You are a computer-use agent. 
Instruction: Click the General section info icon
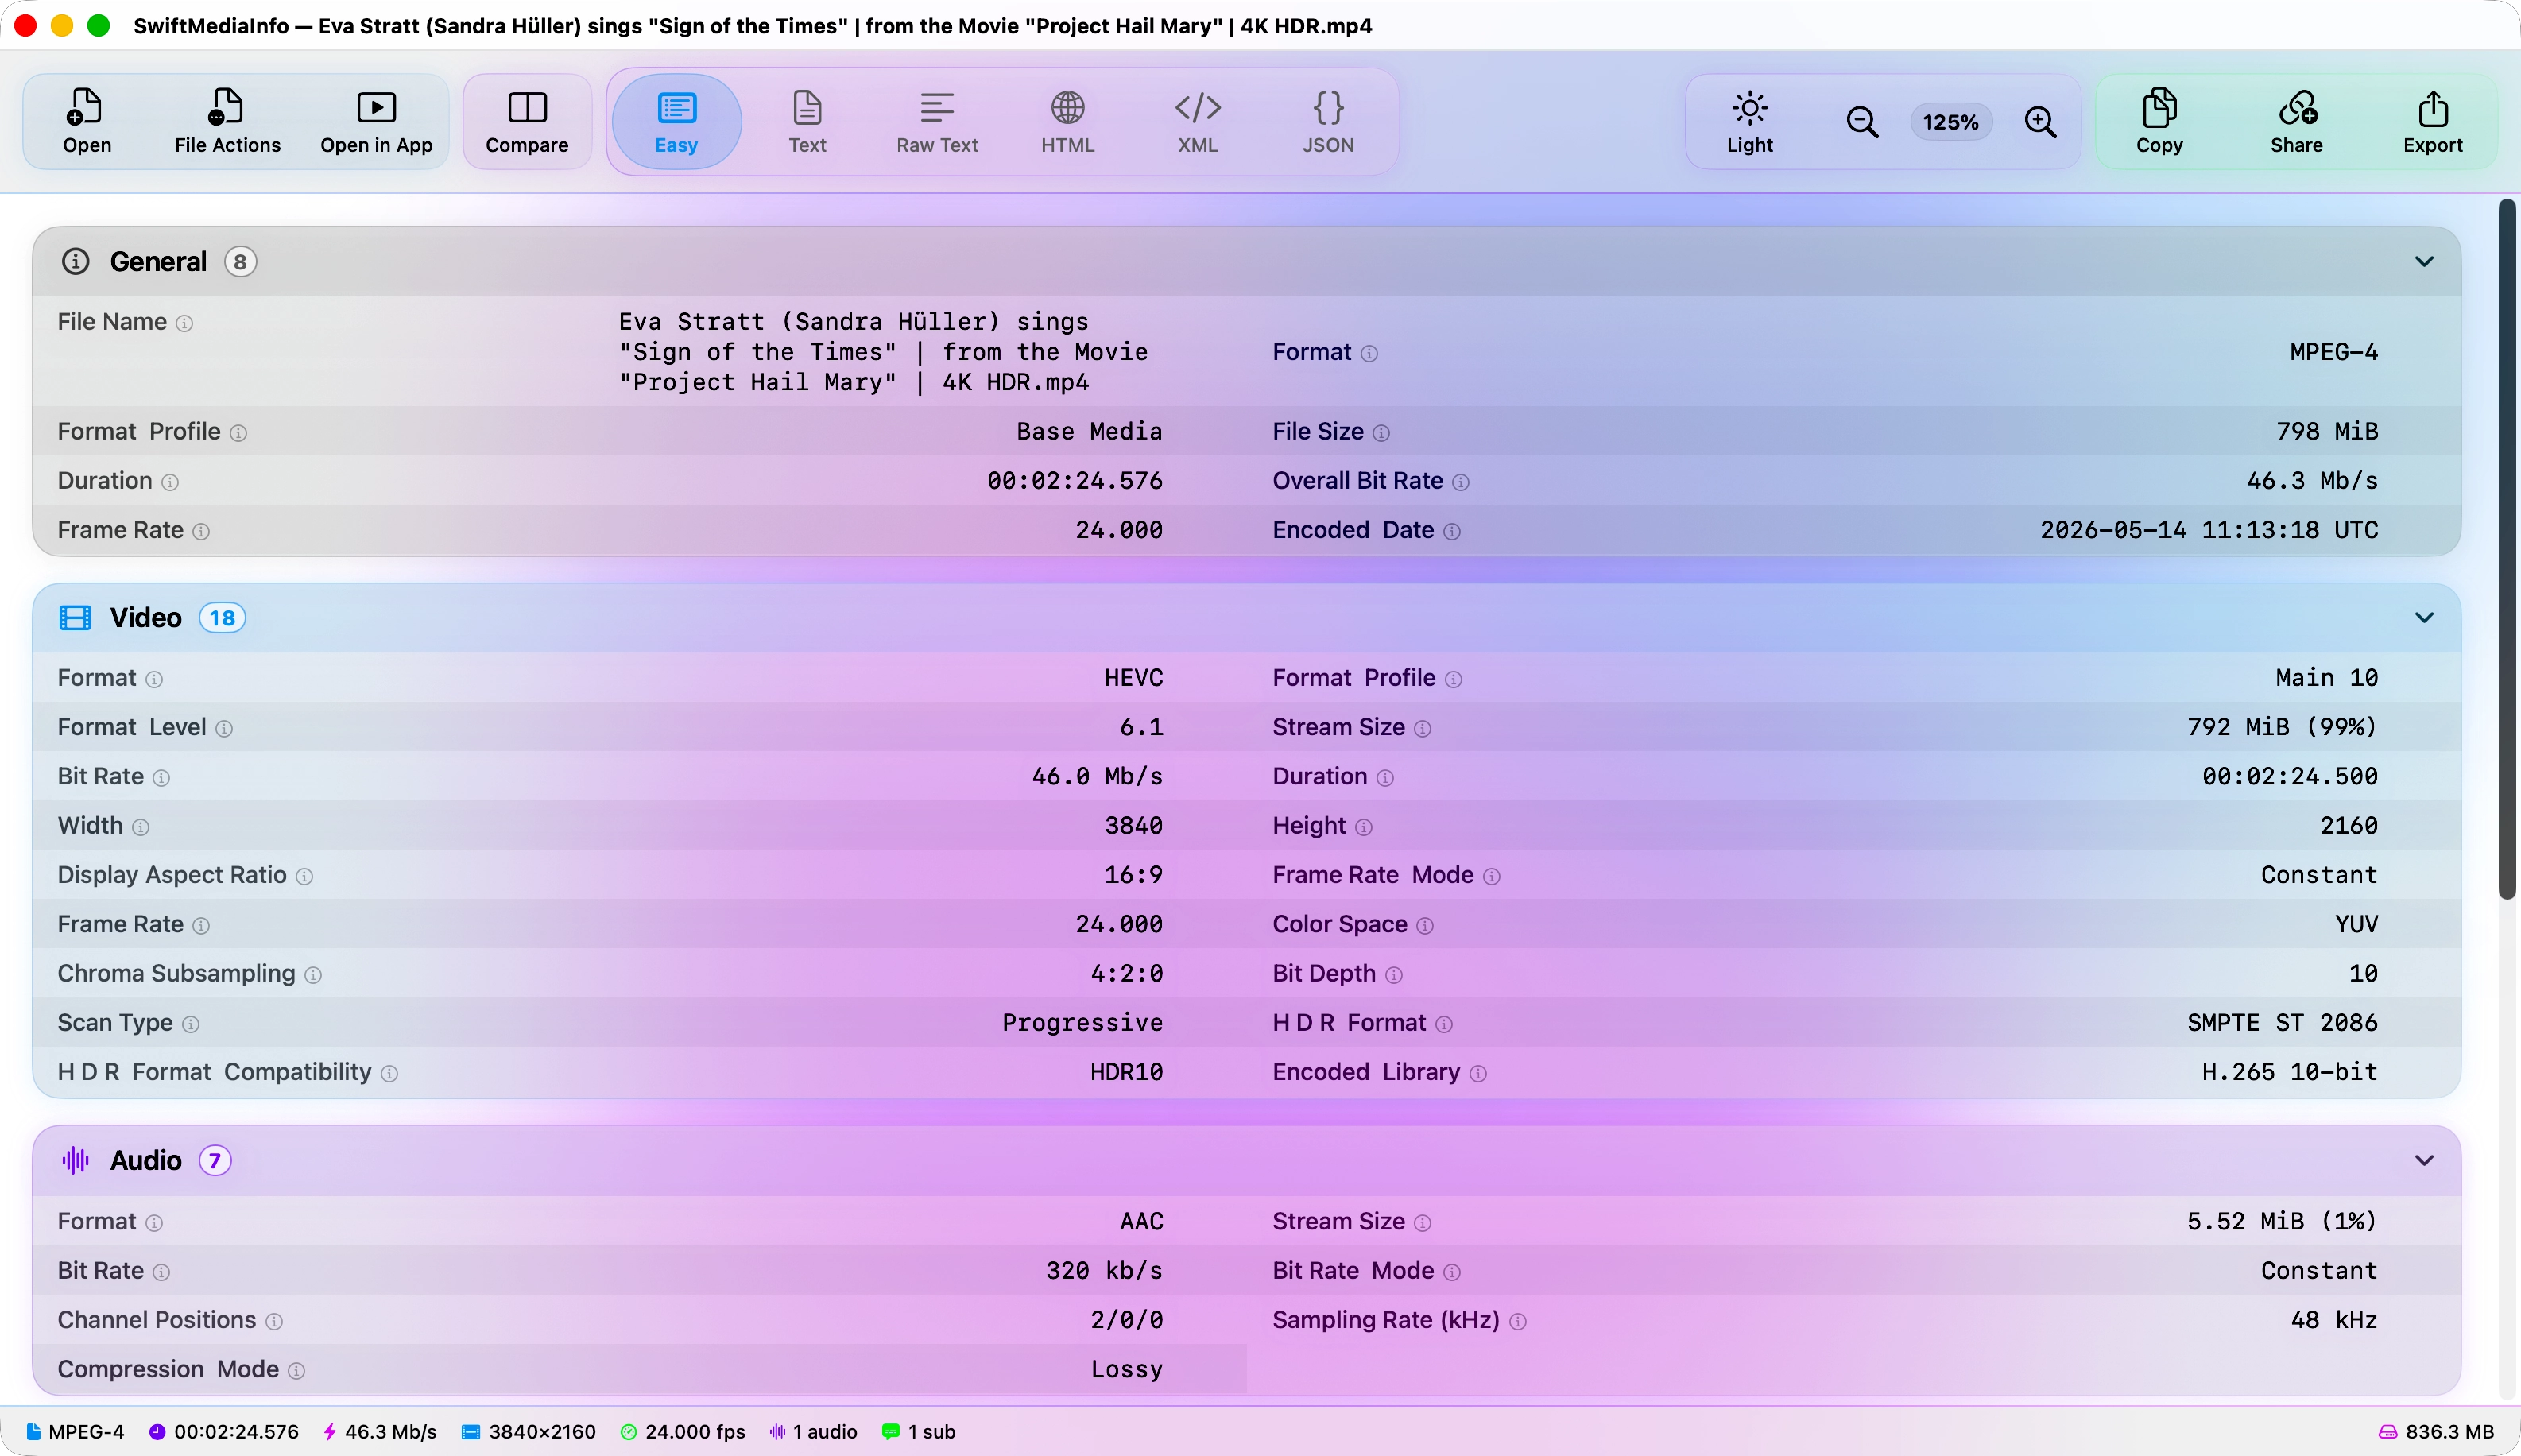(x=76, y=262)
